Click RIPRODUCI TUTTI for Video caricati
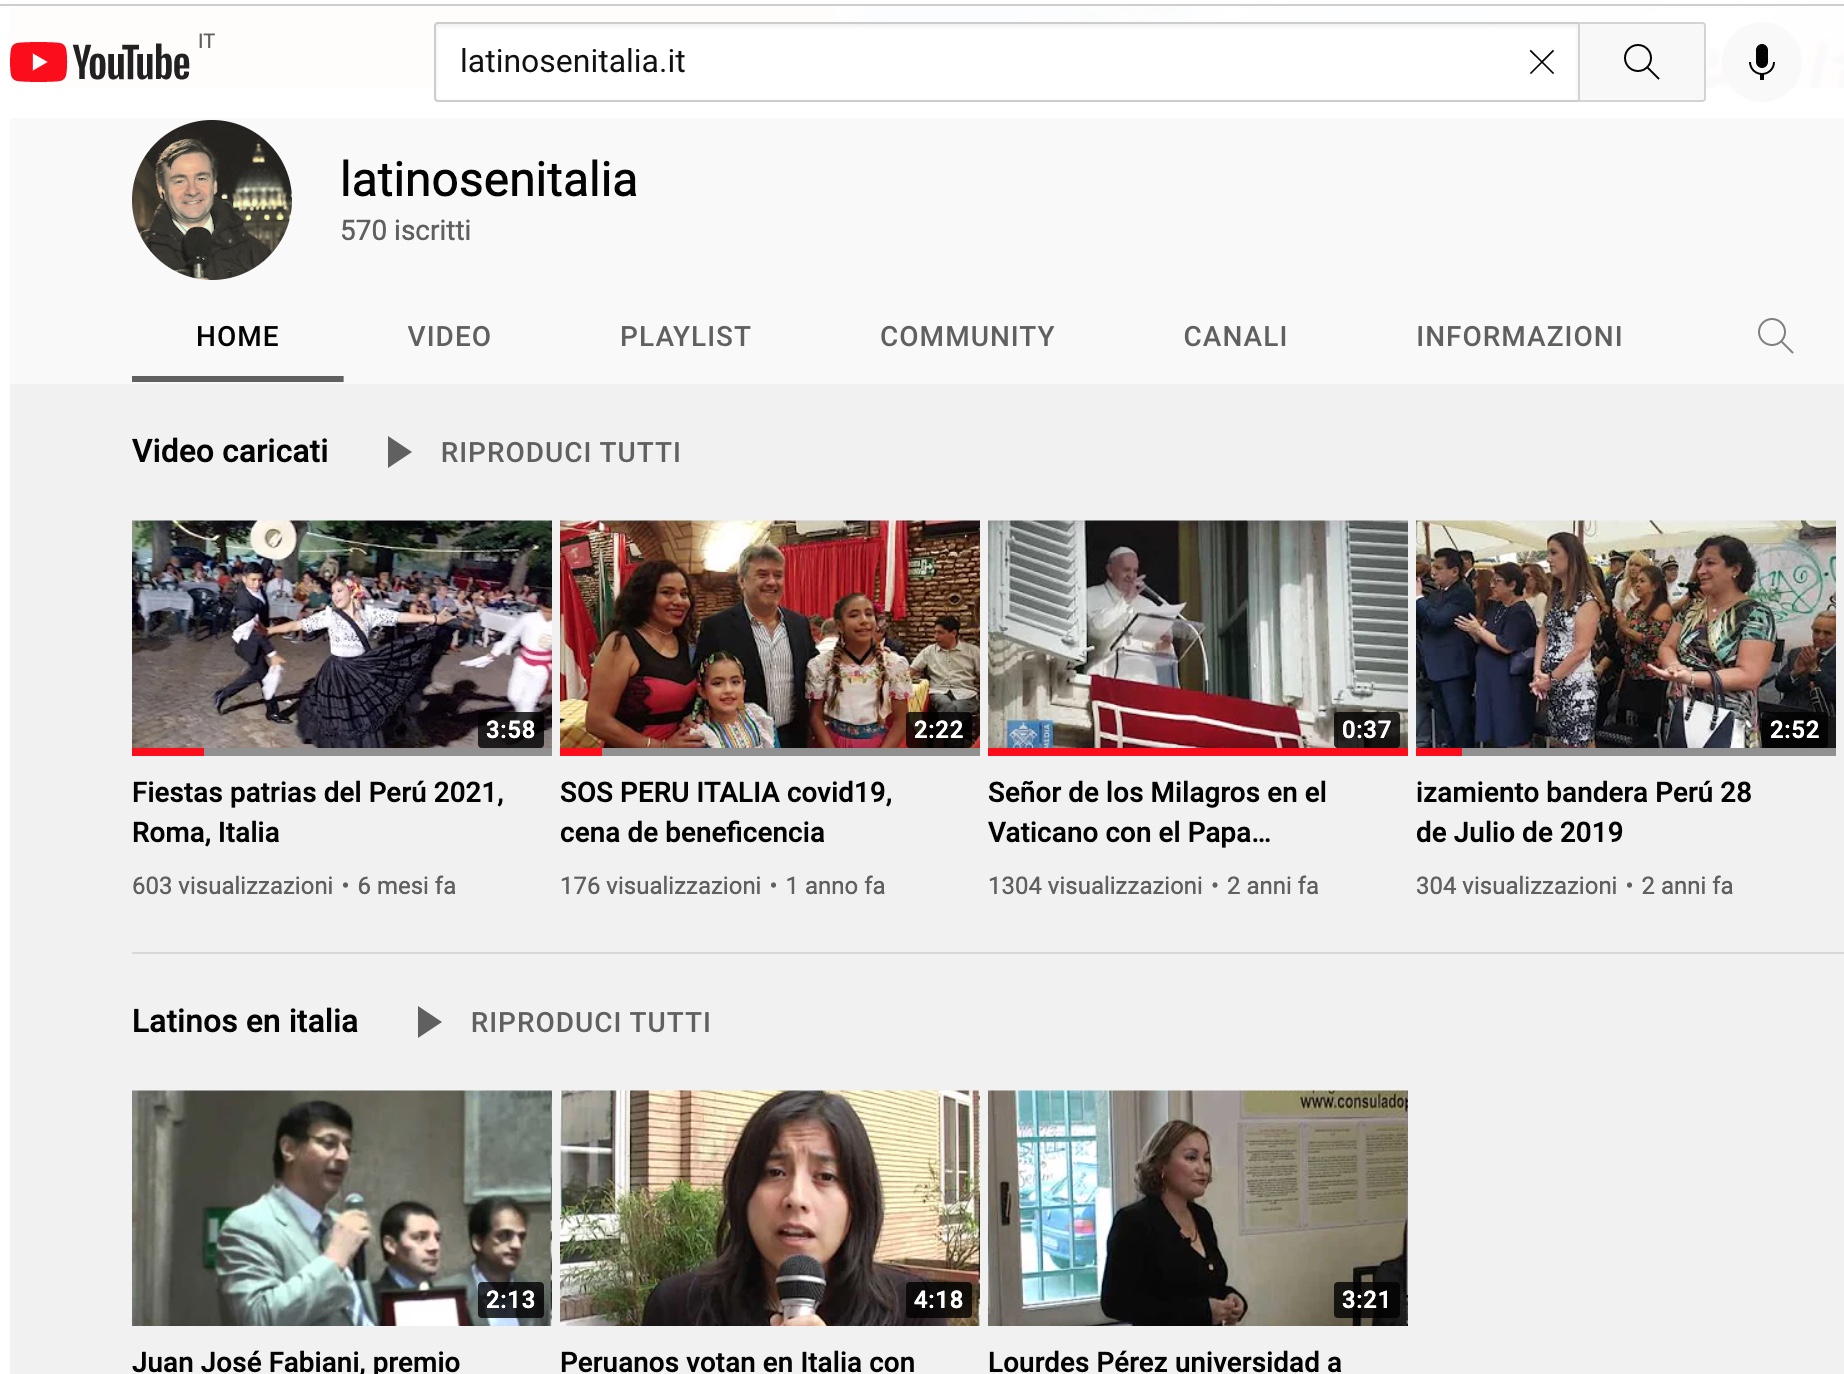This screenshot has width=1844, height=1374. tap(560, 453)
